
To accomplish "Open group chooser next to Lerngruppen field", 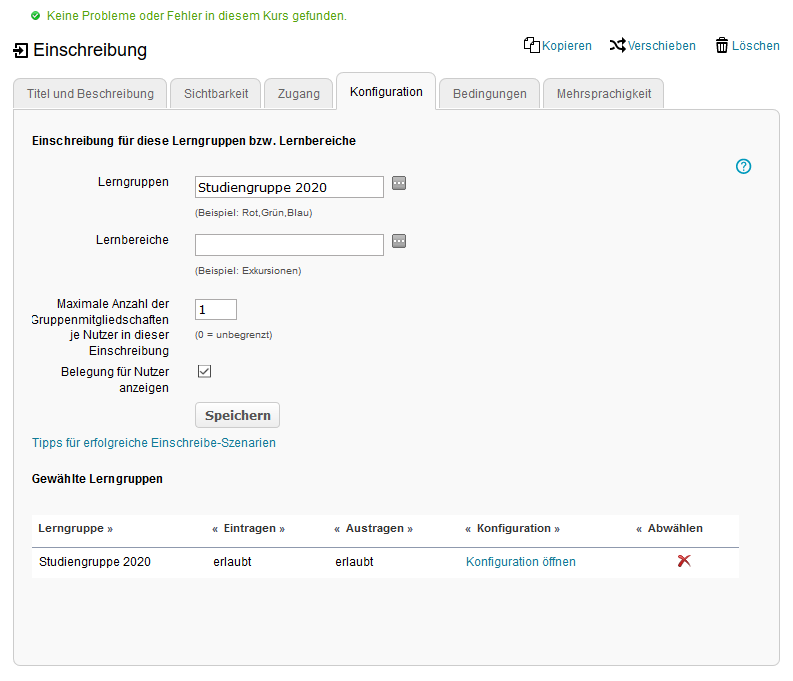I will 399,183.
